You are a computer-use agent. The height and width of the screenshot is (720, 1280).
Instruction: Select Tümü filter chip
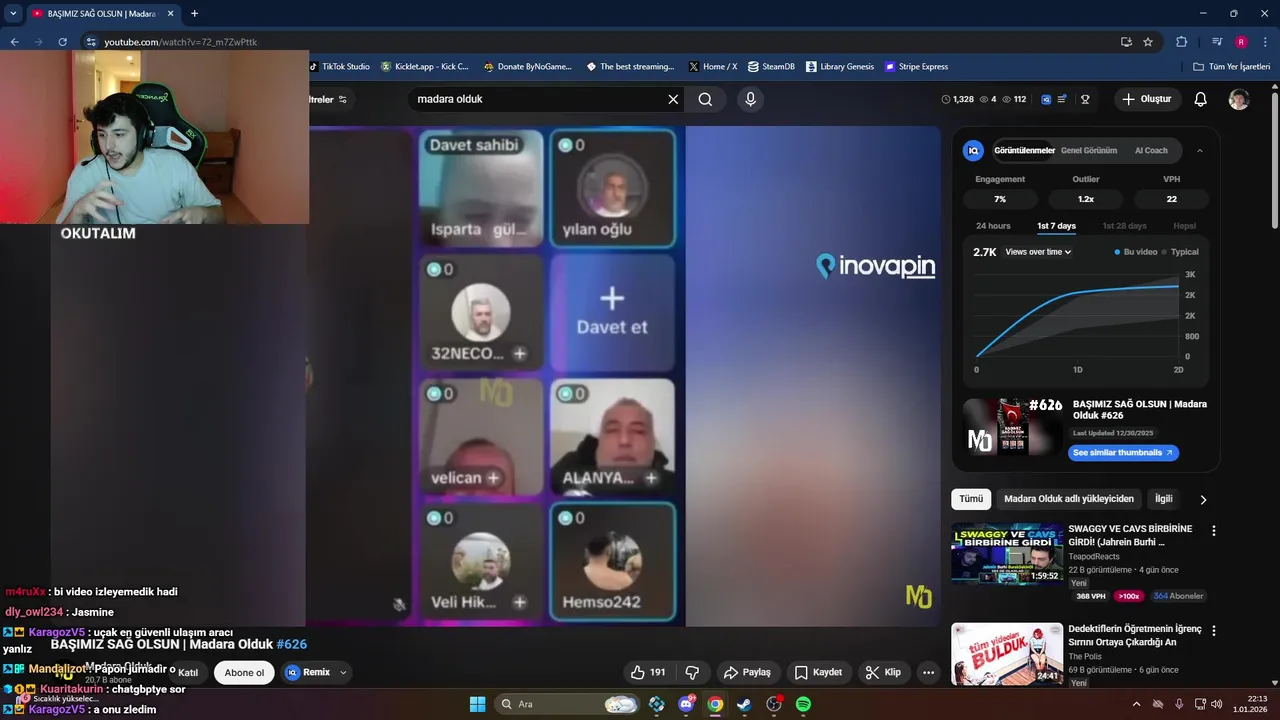click(971, 499)
